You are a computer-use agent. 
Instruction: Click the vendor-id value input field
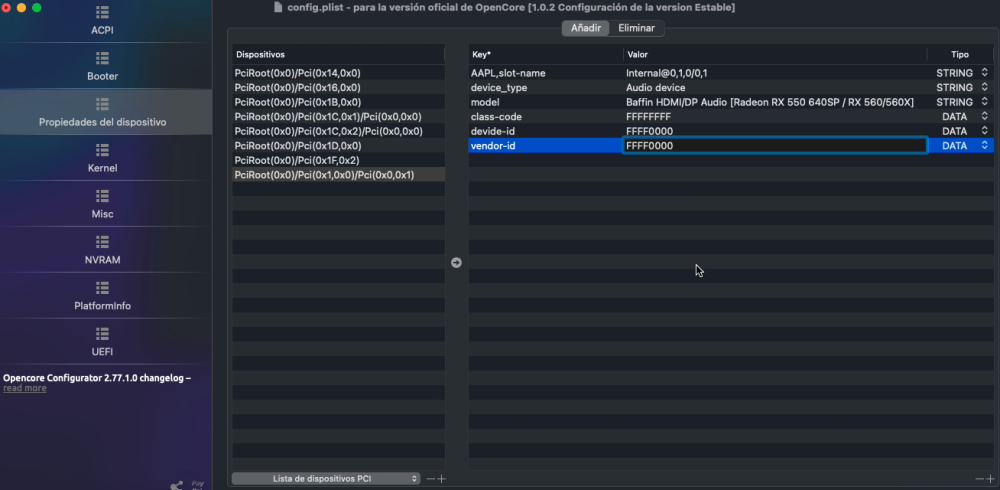[x=775, y=145]
